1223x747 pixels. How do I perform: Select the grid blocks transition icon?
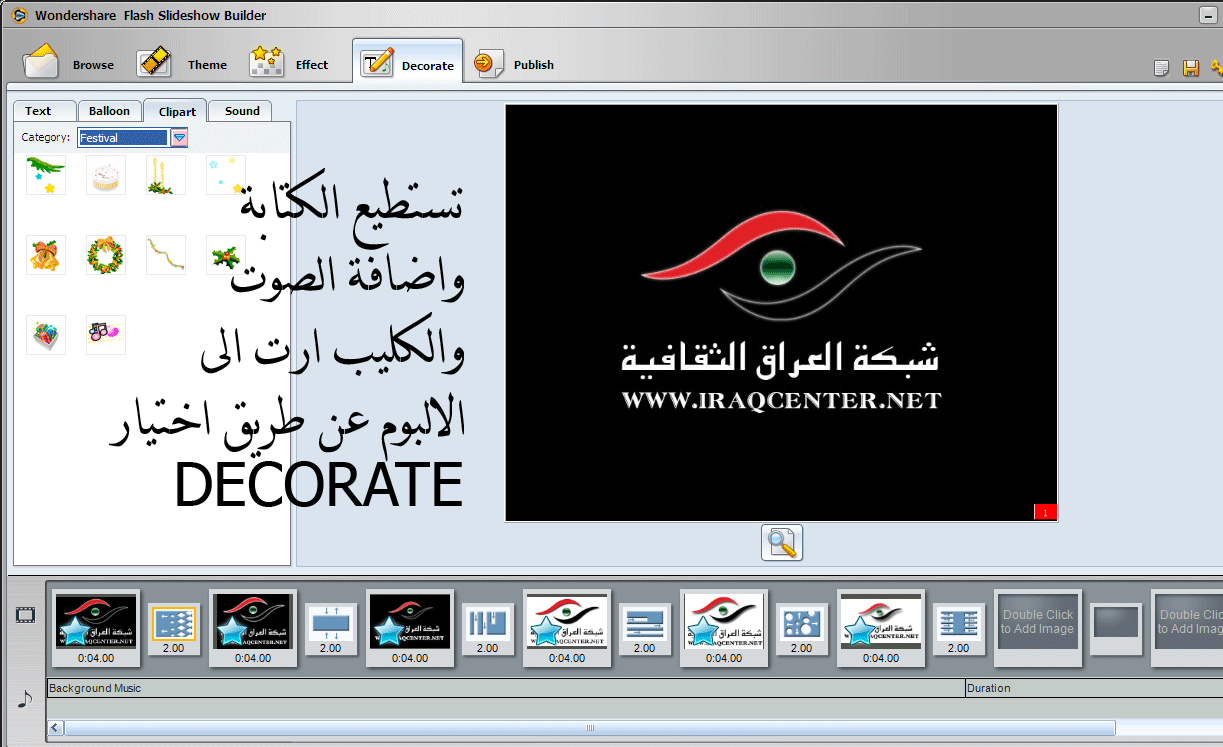pyautogui.click(x=959, y=630)
